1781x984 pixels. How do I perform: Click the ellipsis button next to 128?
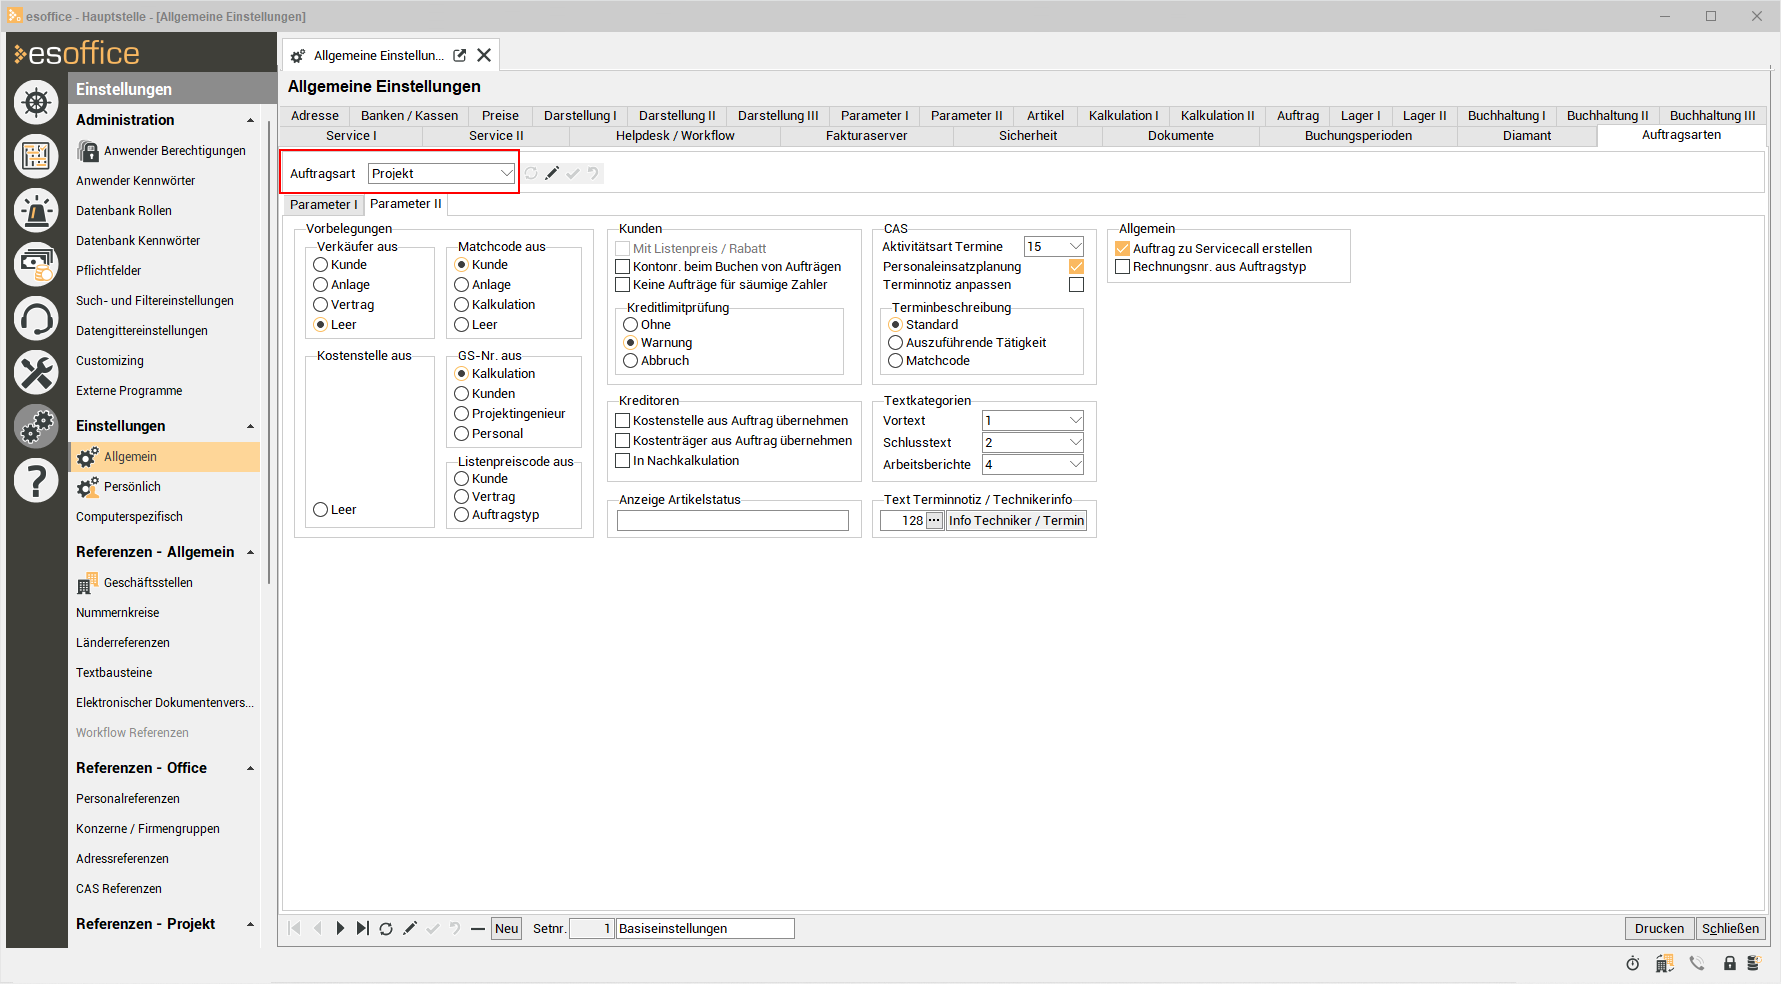(934, 521)
